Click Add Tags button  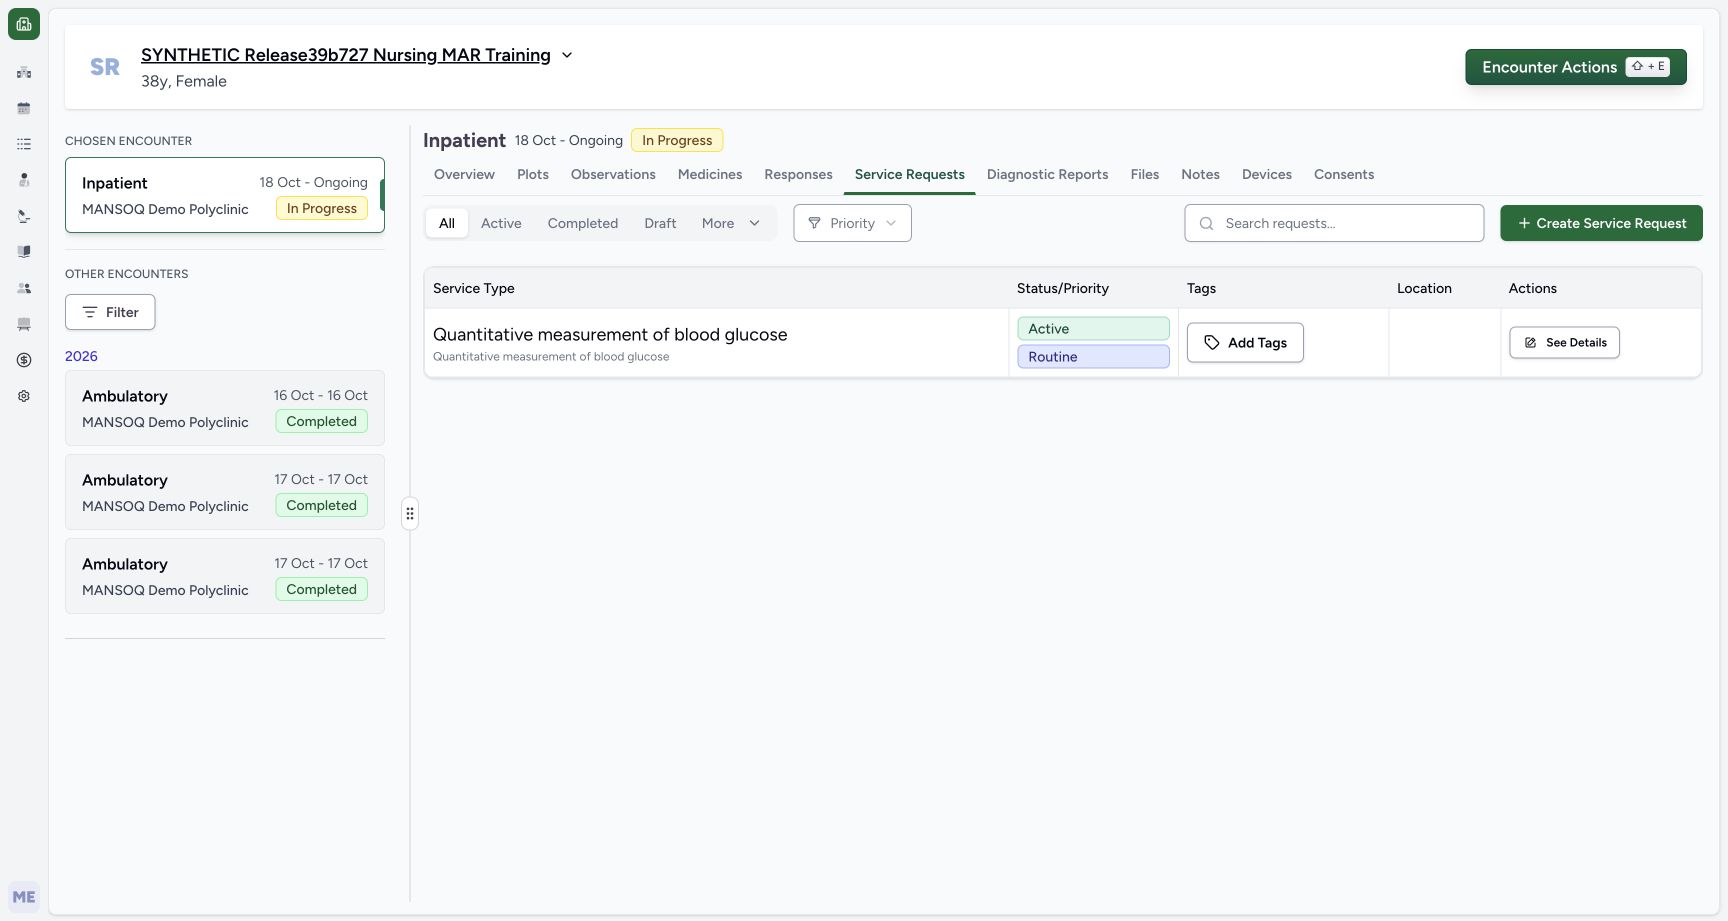(x=1245, y=342)
